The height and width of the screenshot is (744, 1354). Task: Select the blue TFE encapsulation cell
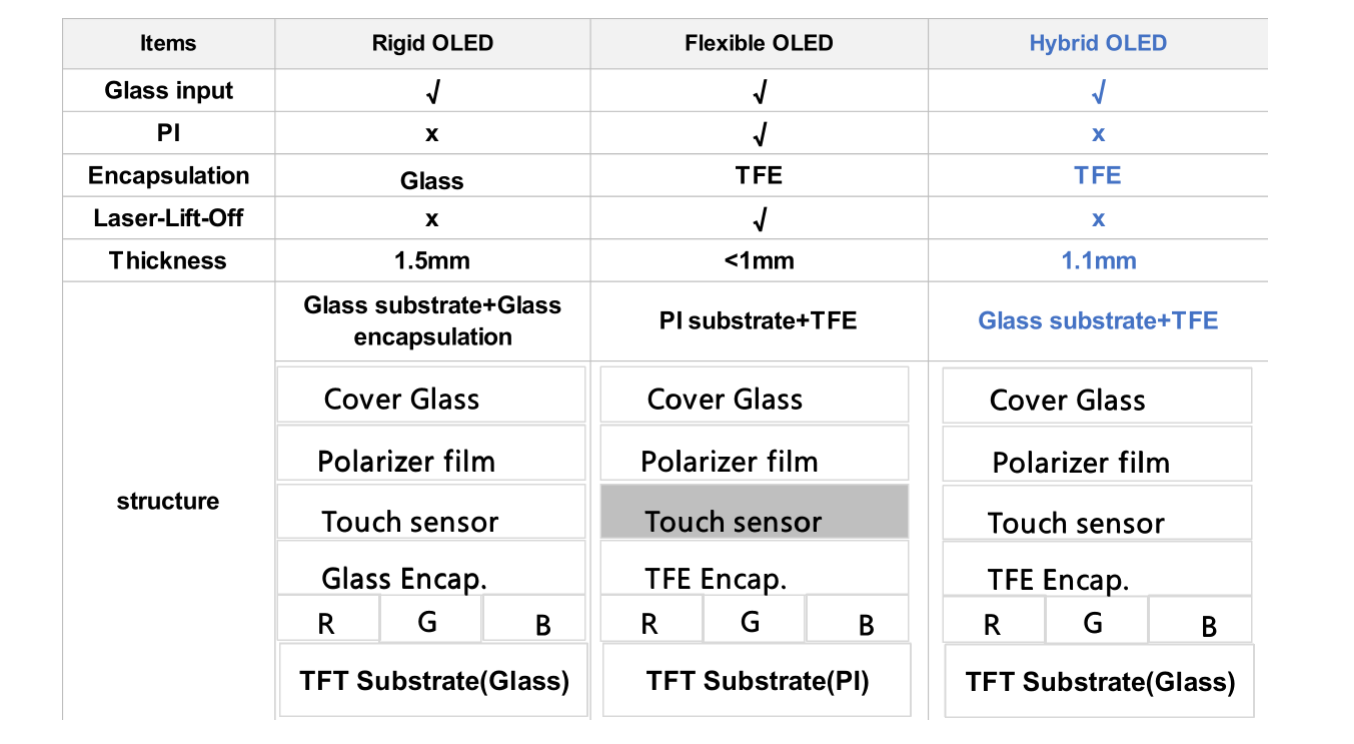tap(1098, 176)
